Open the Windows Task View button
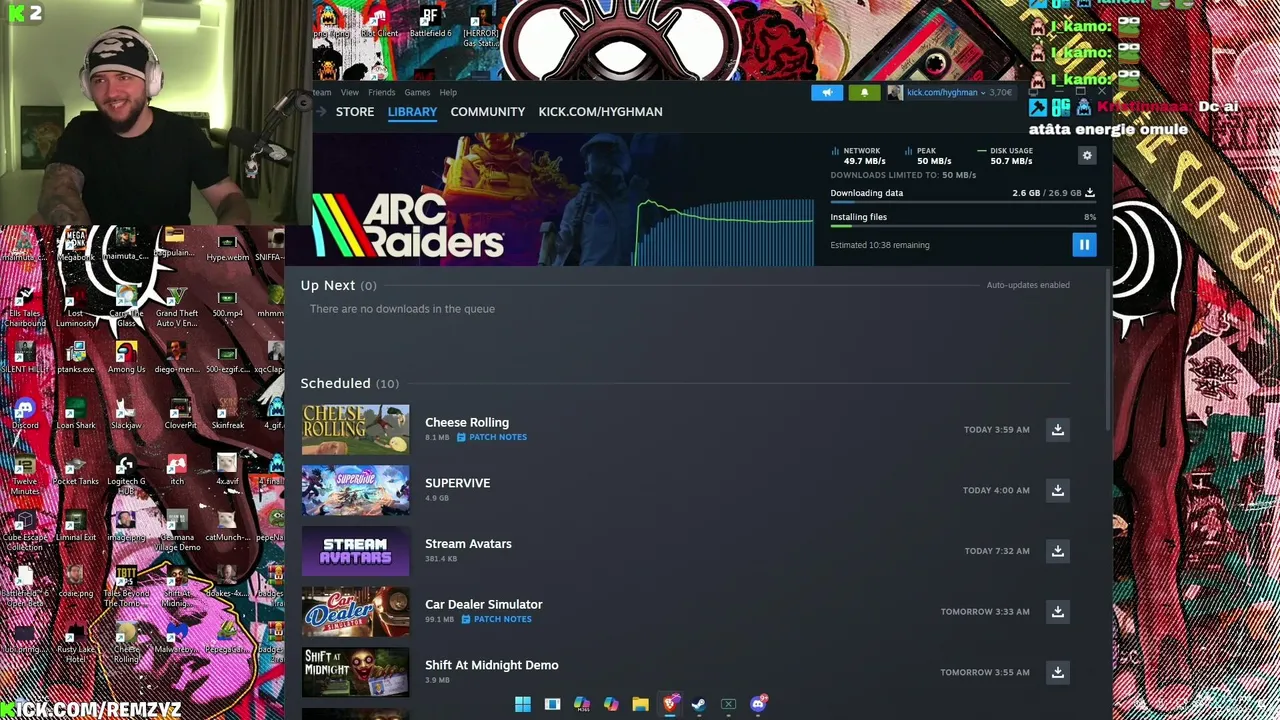This screenshot has width=1280, height=720. coord(552,704)
